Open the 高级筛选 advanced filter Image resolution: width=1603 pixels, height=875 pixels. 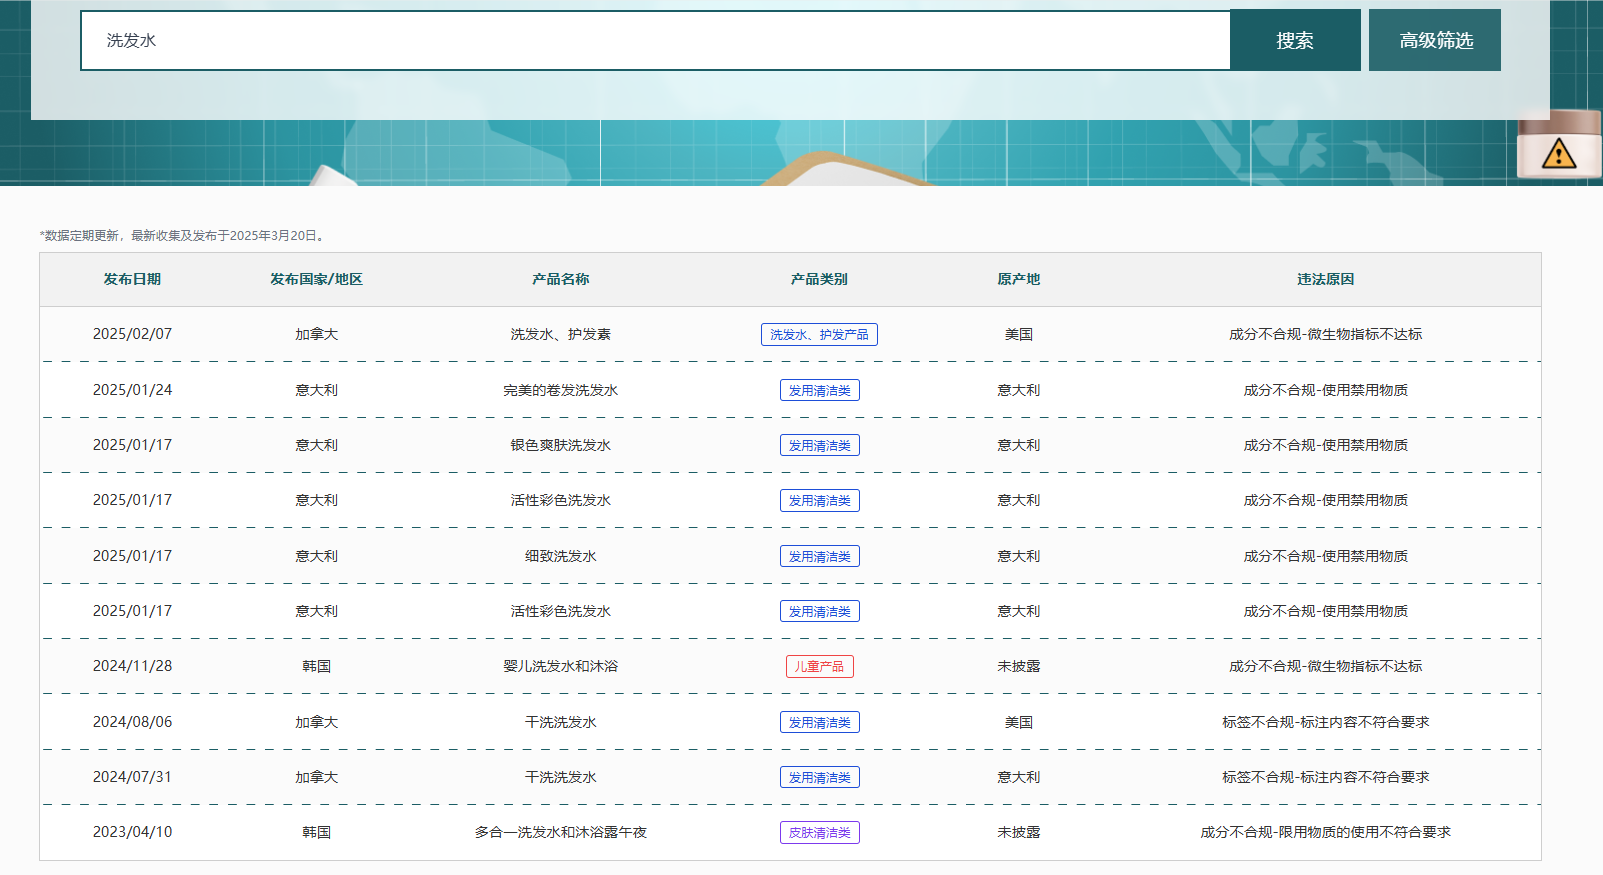click(x=1435, y=41)
